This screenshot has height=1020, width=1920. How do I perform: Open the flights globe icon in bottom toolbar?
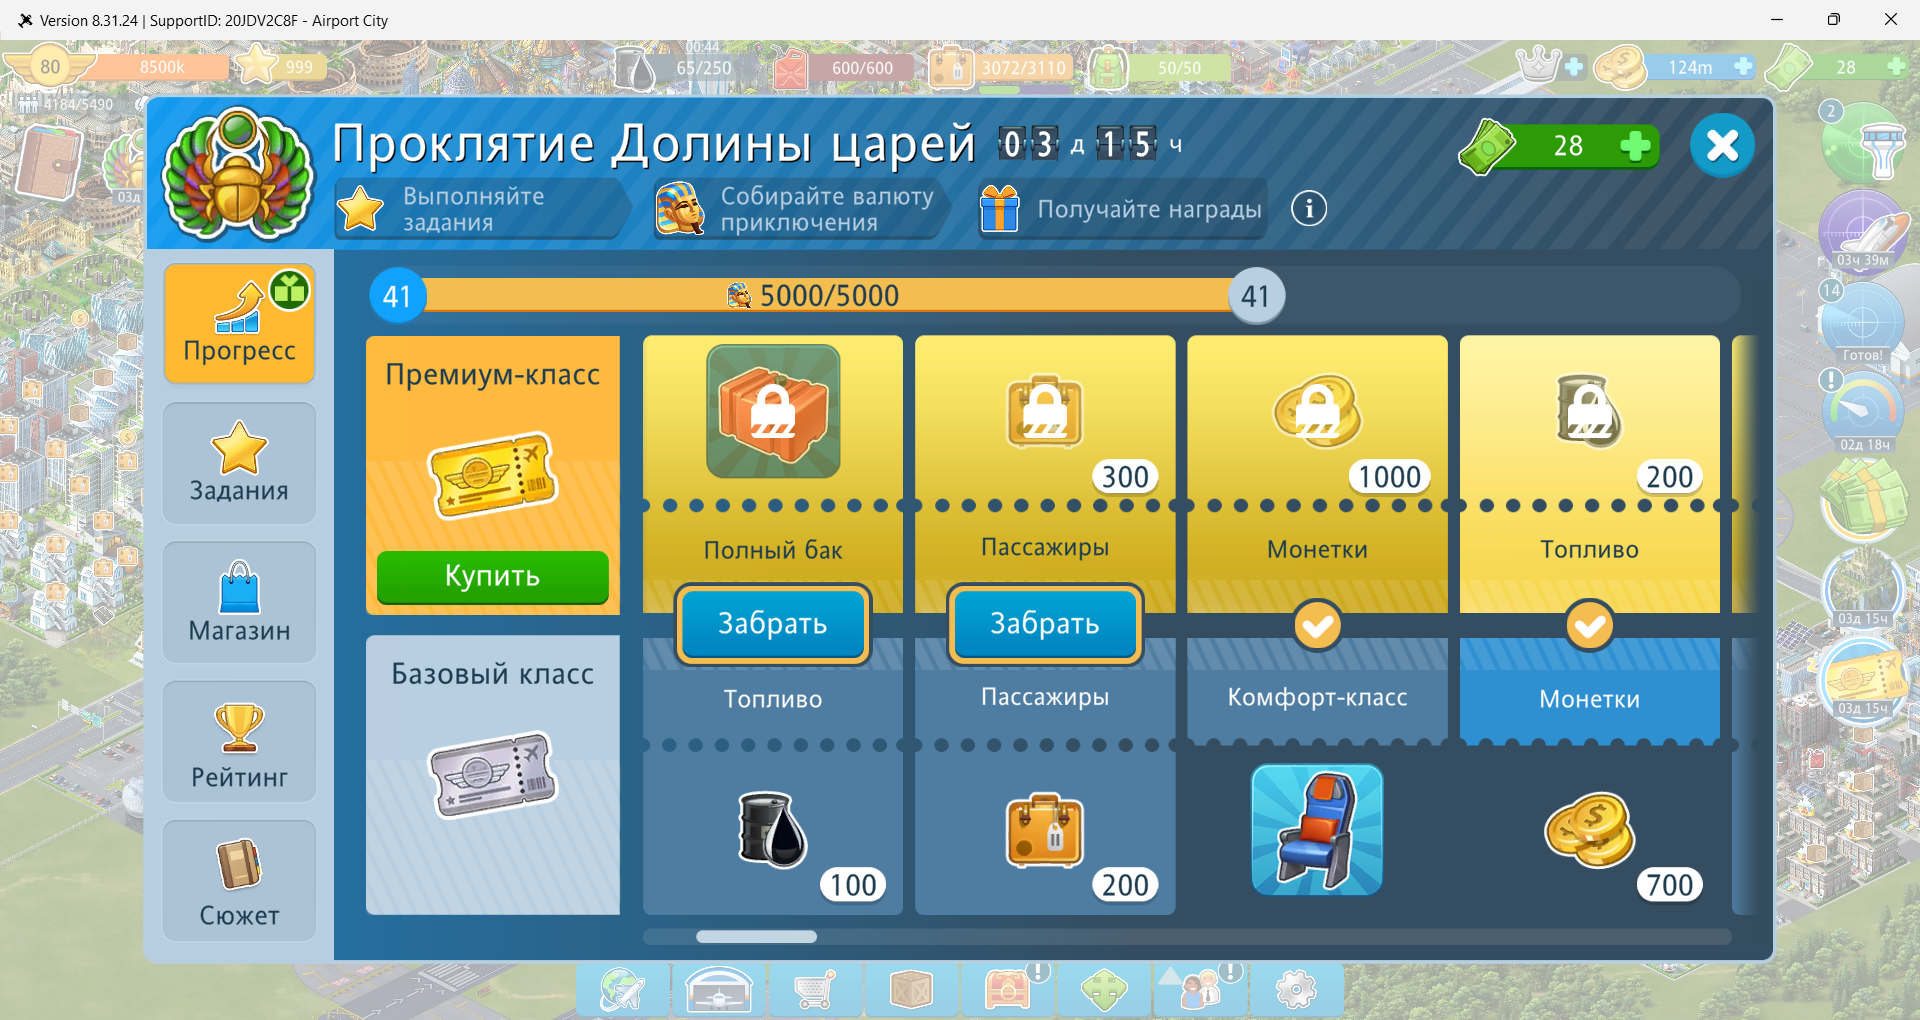623,990
